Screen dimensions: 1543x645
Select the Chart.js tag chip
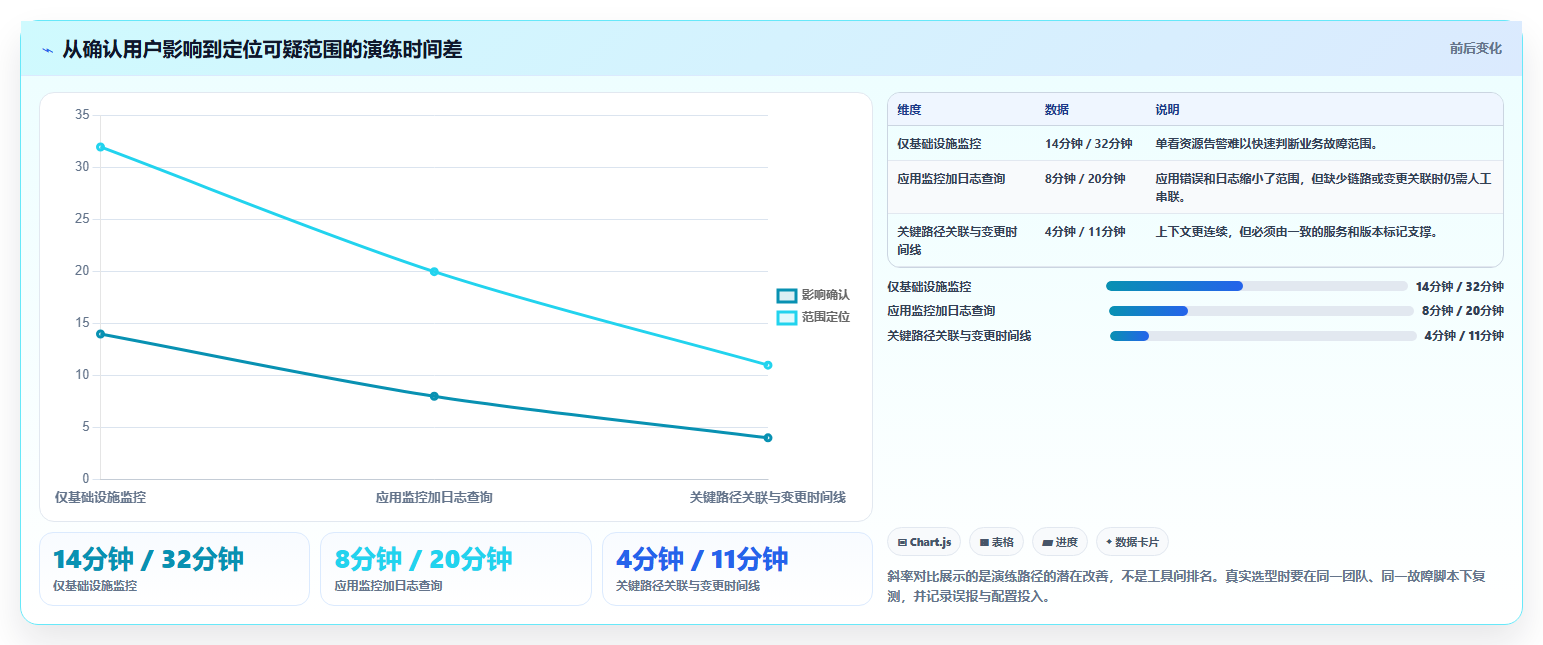pyautogui.click(x=924, y=542)
